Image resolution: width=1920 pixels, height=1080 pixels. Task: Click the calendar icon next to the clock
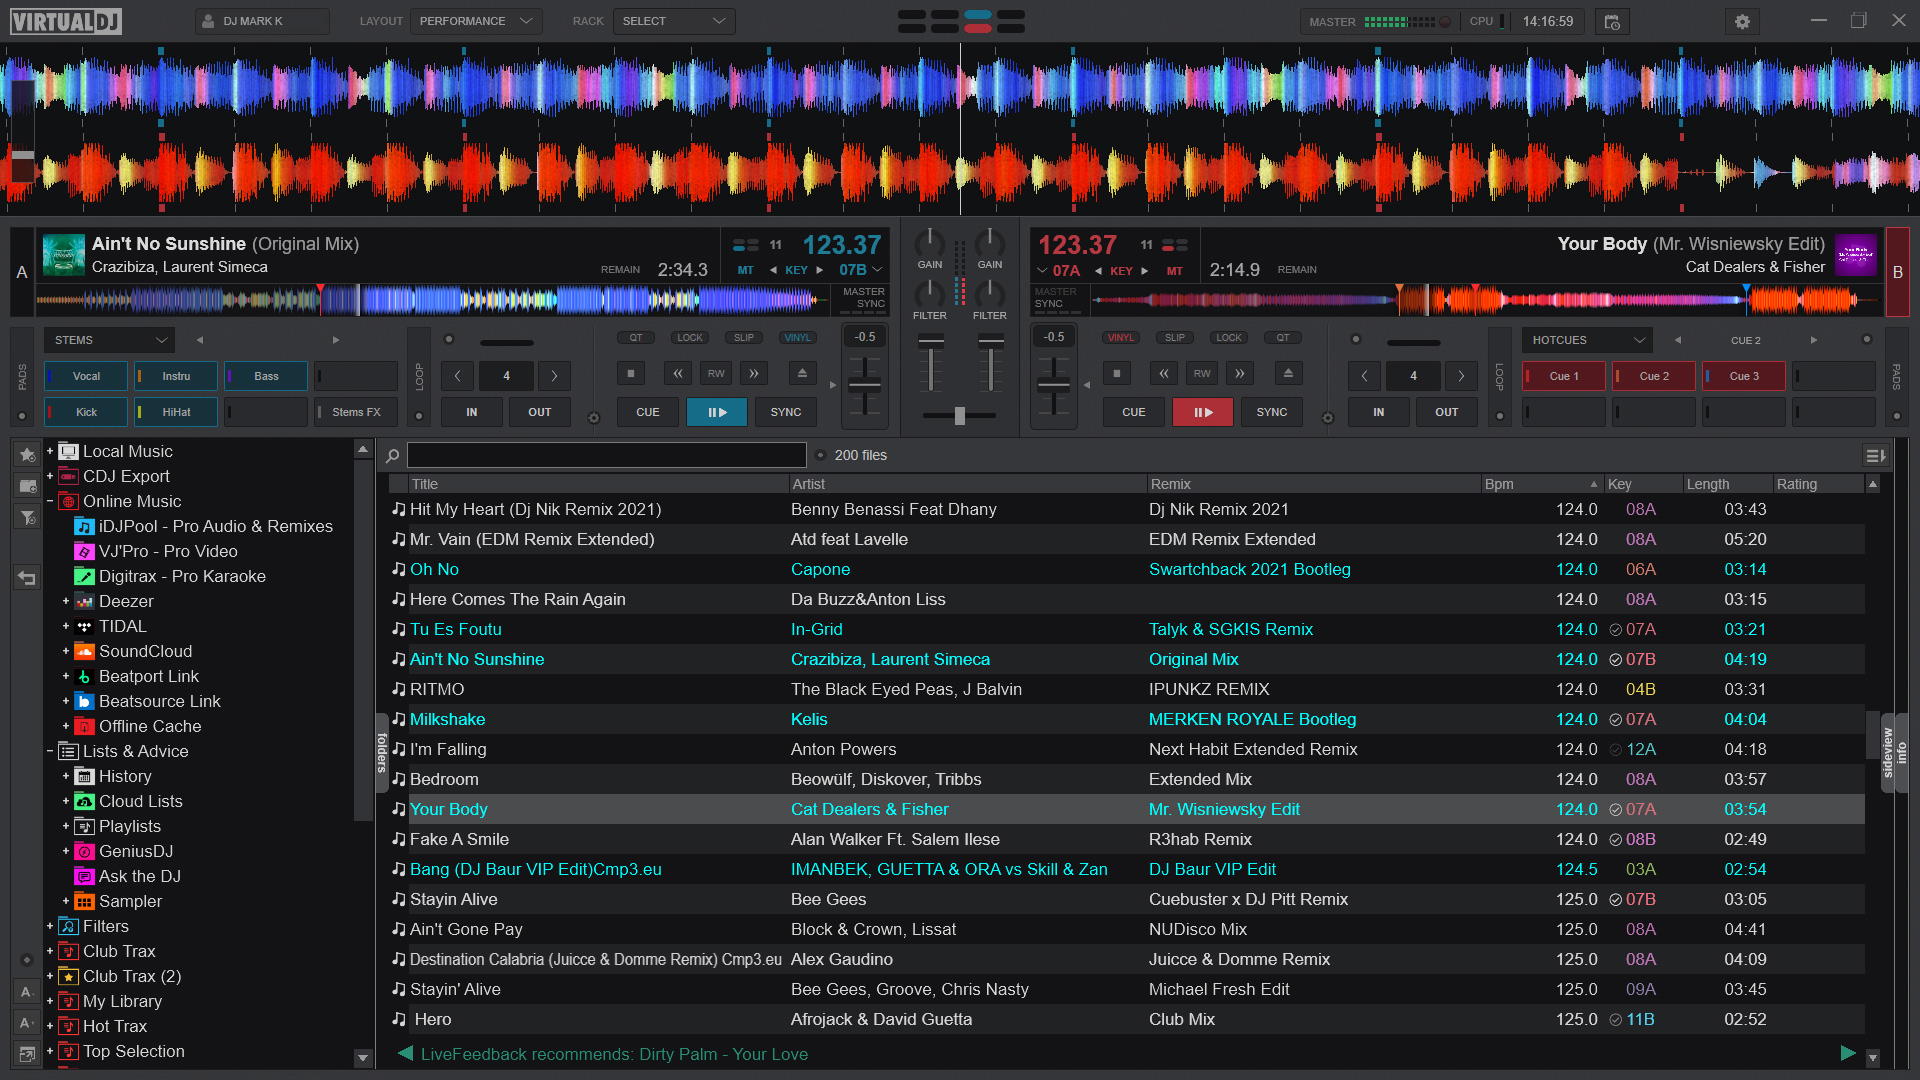click(1611, 21)
